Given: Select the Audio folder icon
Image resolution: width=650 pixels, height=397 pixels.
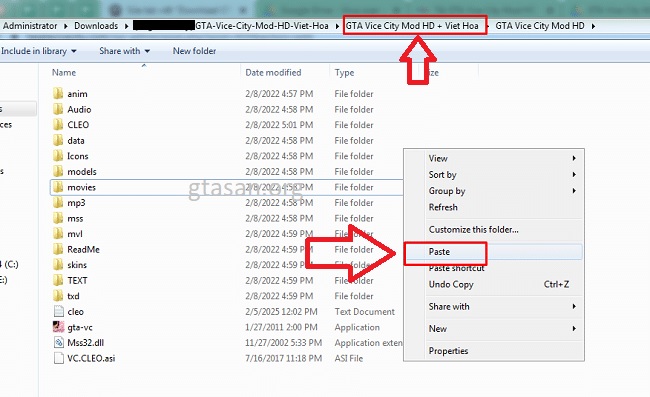Looking at the screenshot, I should click(58, 109).
